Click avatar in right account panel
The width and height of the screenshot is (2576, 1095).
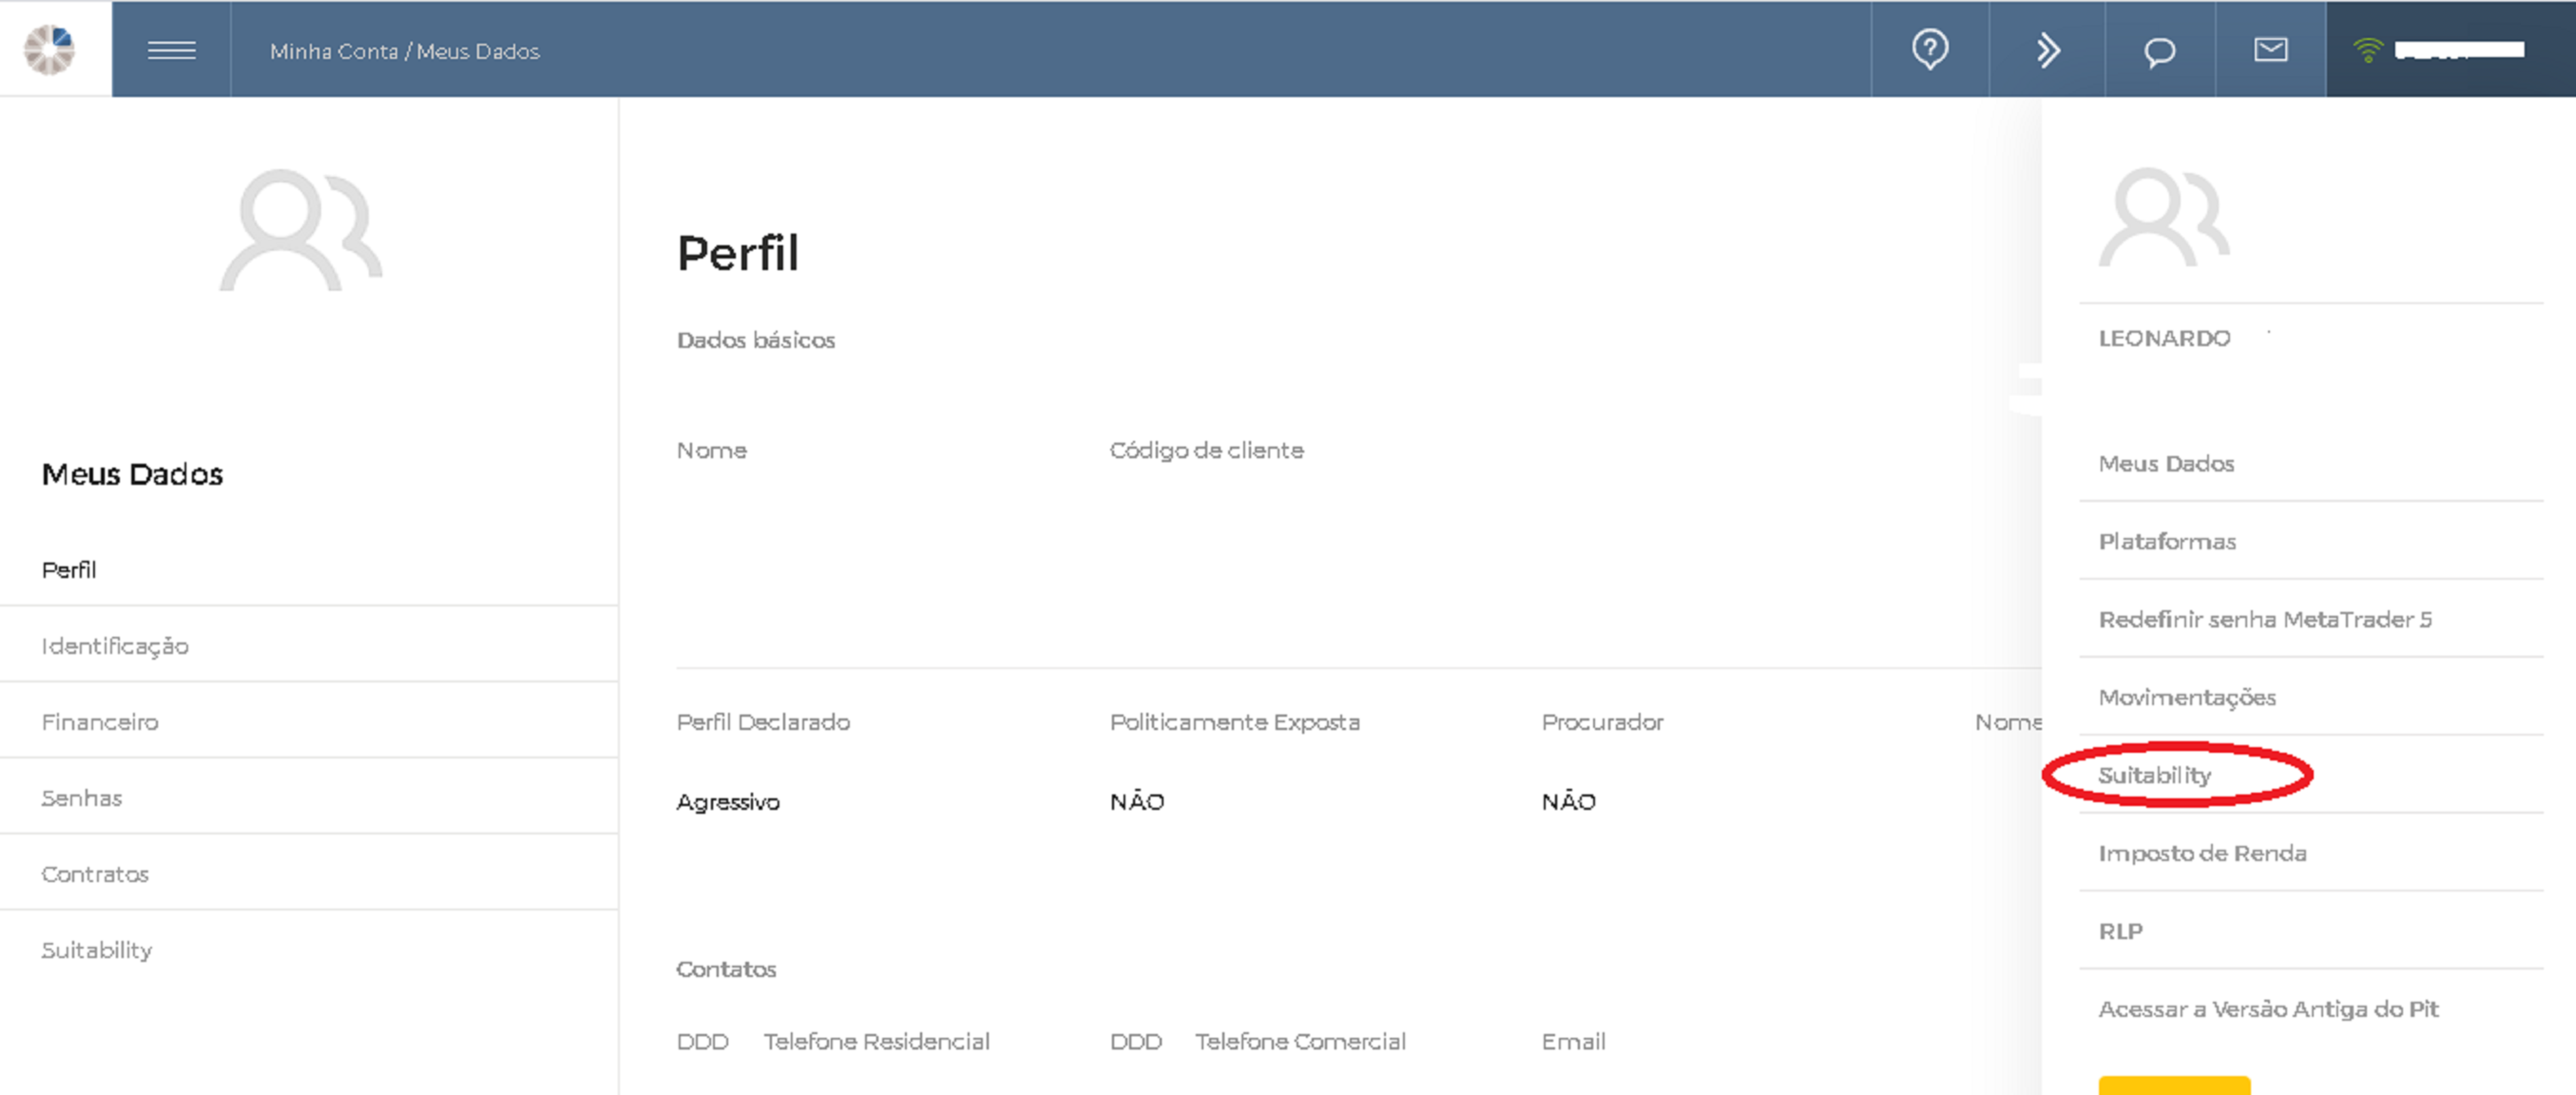pos(2163,218)
